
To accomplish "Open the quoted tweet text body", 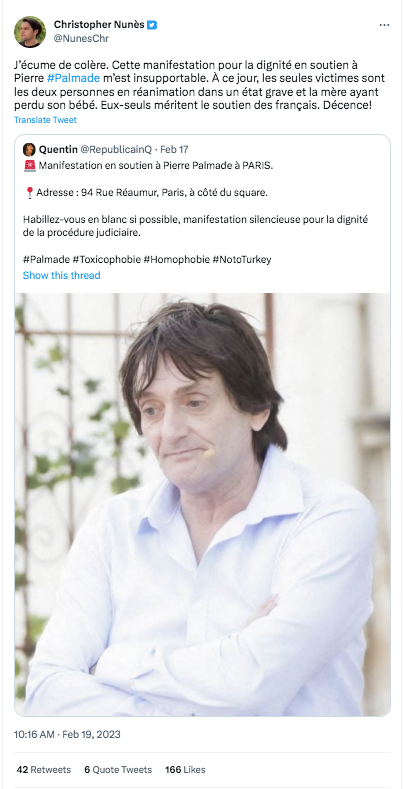I will pos(195,212).
